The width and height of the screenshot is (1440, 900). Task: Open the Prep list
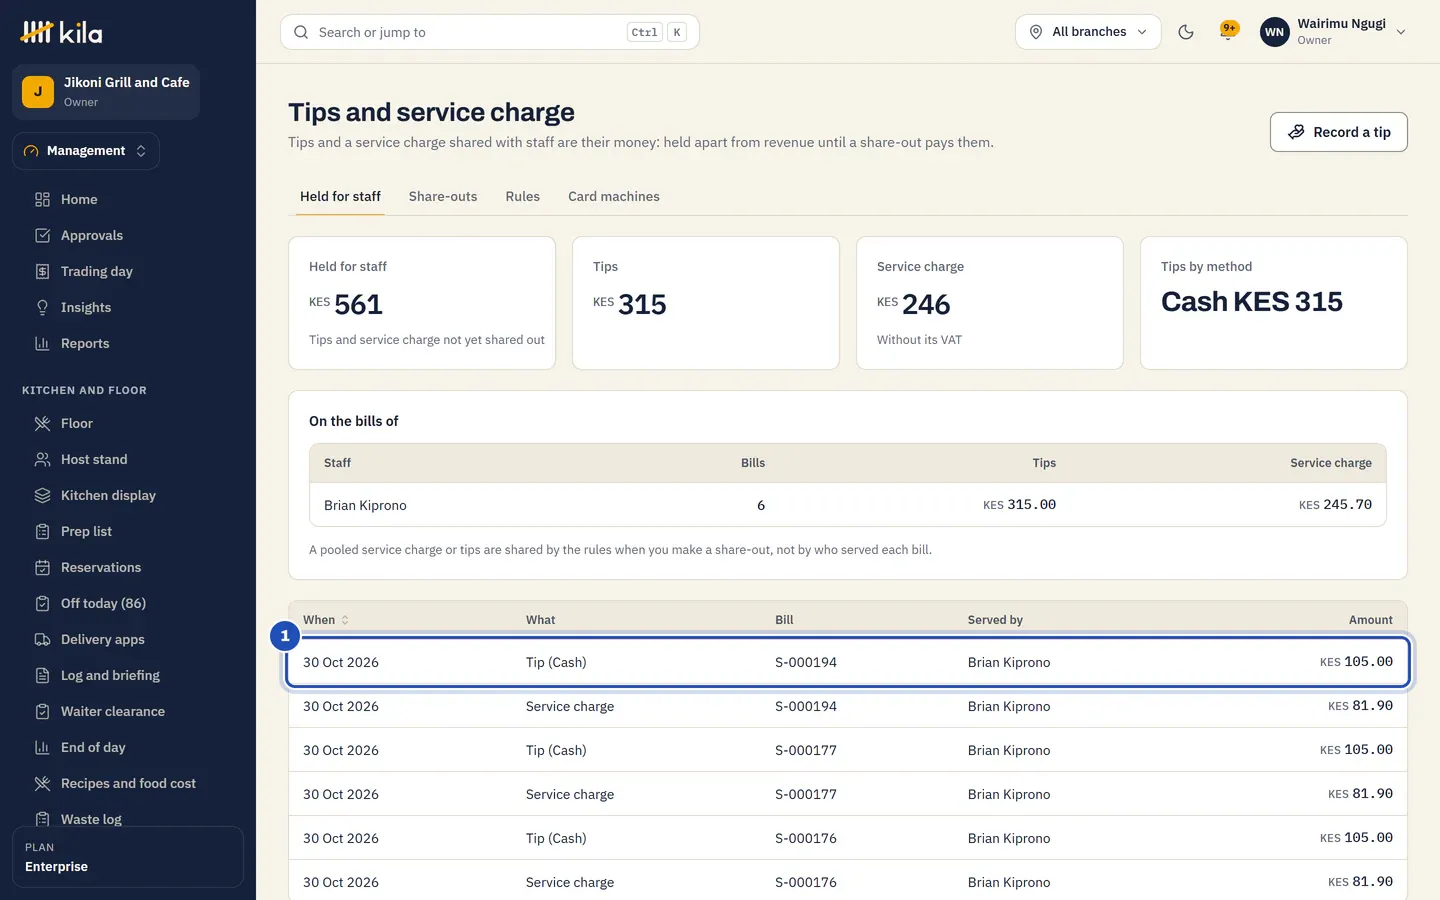pyautogui.click(x=86, y=531)
